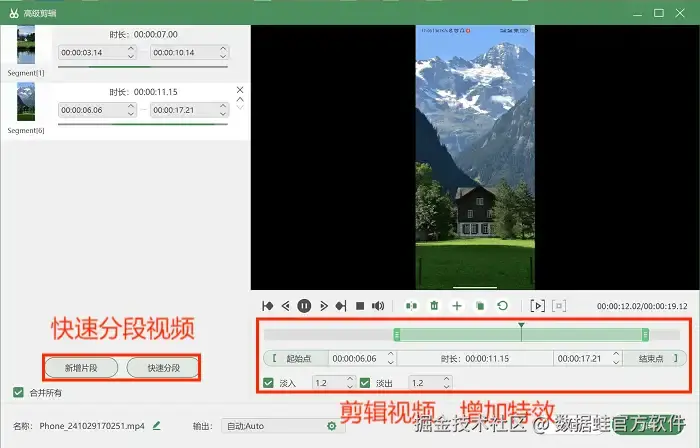Toggle the 合并所有 merge checkbox
Viewport: 700px width, 448px height.
[x=18, y=393]
